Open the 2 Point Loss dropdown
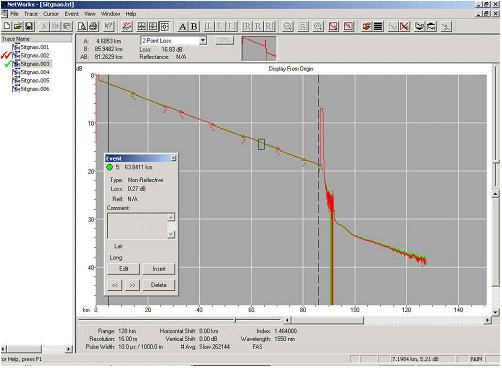The image size is (502, 368). pyautogui.click(x=203, y=41)
